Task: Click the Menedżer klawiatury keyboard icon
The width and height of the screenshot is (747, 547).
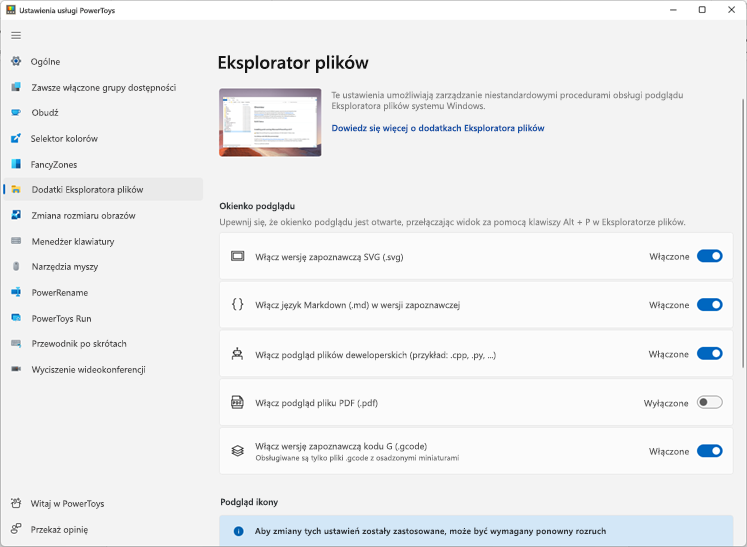Action: tap(16, 241)
